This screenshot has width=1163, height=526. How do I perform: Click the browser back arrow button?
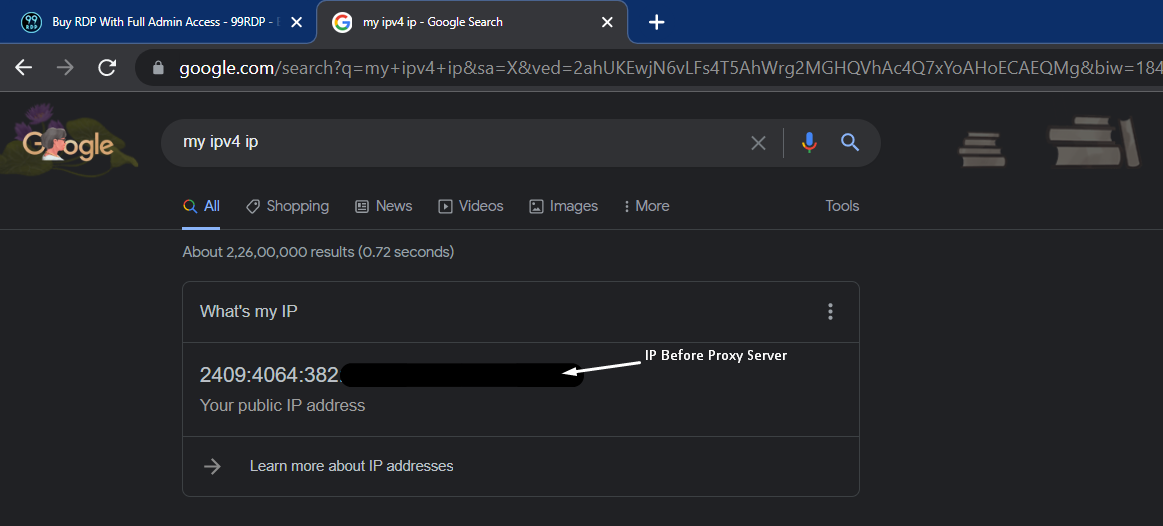click(x=24, y=68)
